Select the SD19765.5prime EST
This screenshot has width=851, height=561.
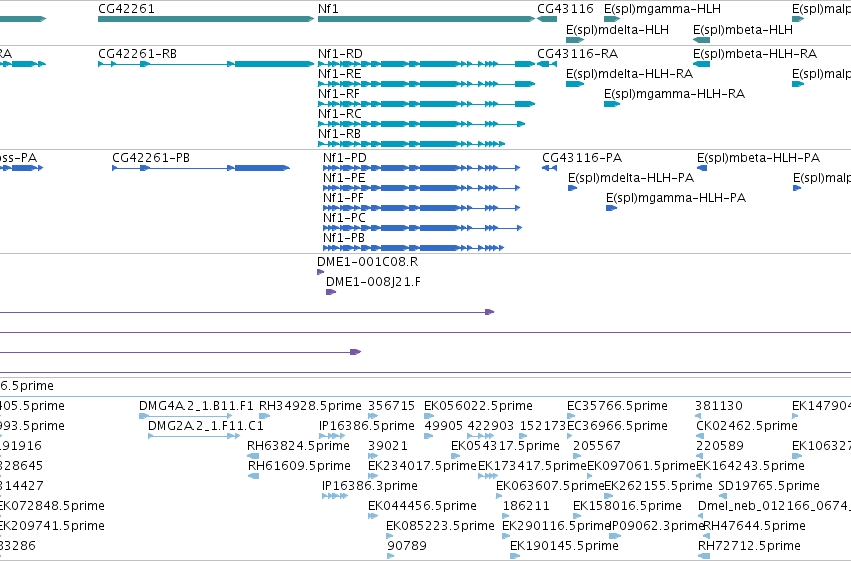tap(722, 496)
